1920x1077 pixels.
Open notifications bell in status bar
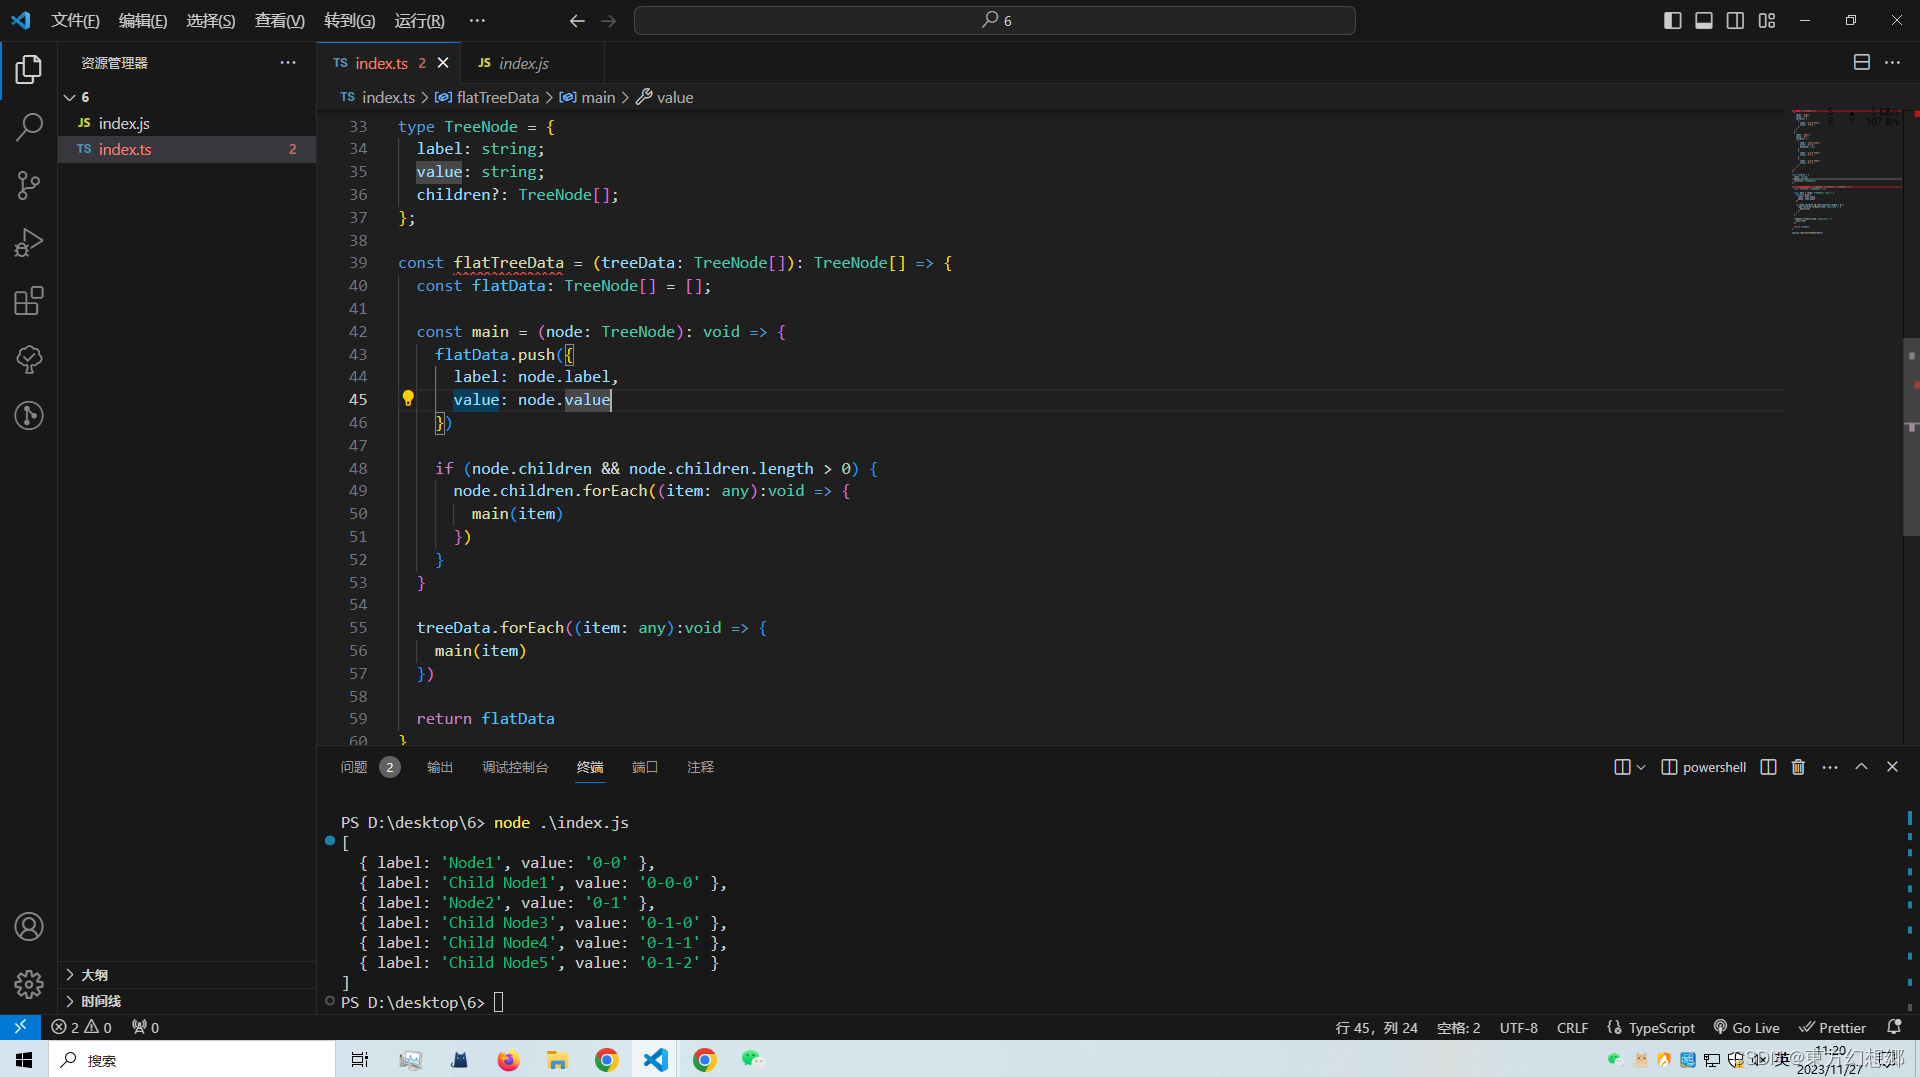coord(1893,1027)
